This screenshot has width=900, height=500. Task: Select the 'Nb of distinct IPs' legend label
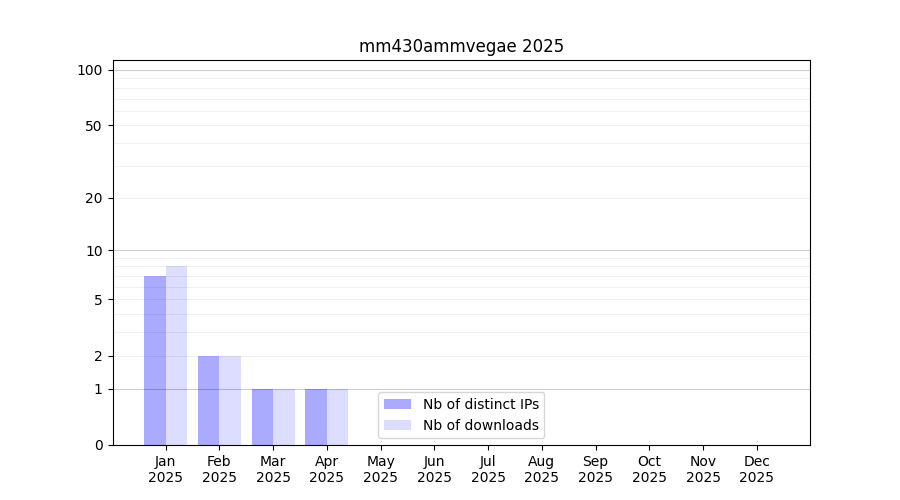coord(480,404)
